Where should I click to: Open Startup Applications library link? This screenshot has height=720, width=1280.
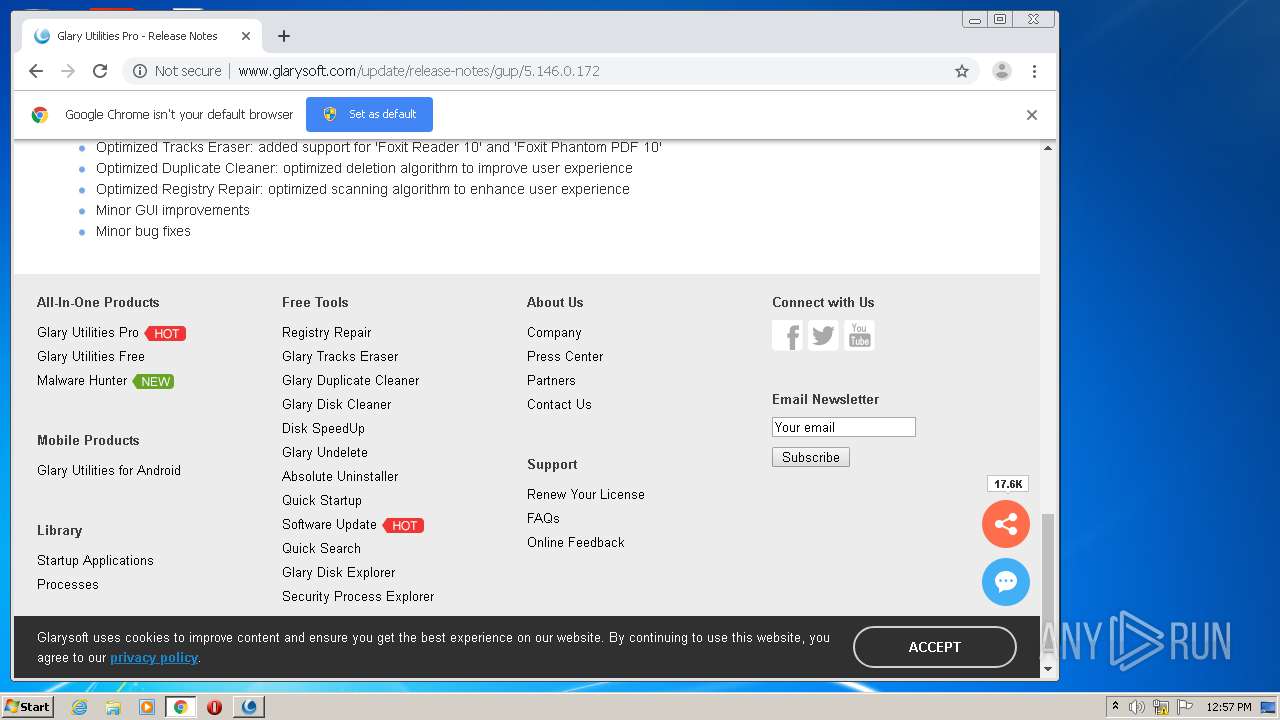pyautogui.click(x=95, y=560)
